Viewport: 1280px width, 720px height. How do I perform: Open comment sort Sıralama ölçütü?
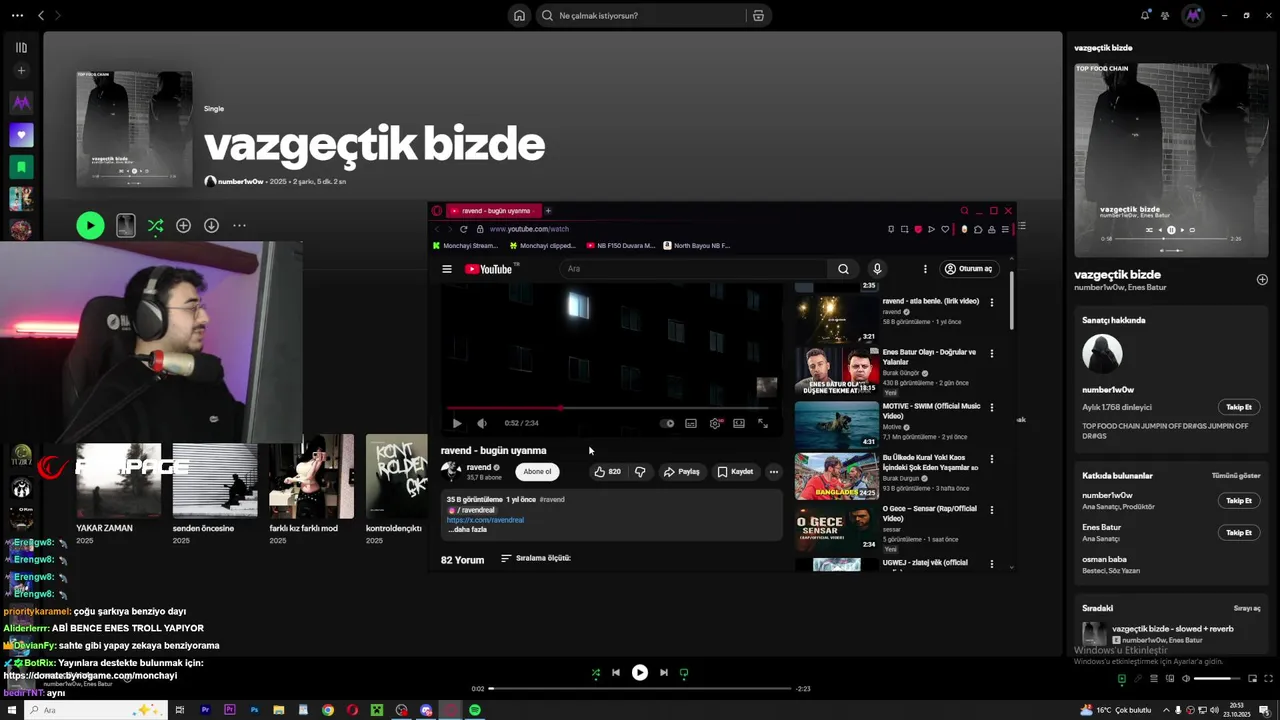[x=536, y=558]
